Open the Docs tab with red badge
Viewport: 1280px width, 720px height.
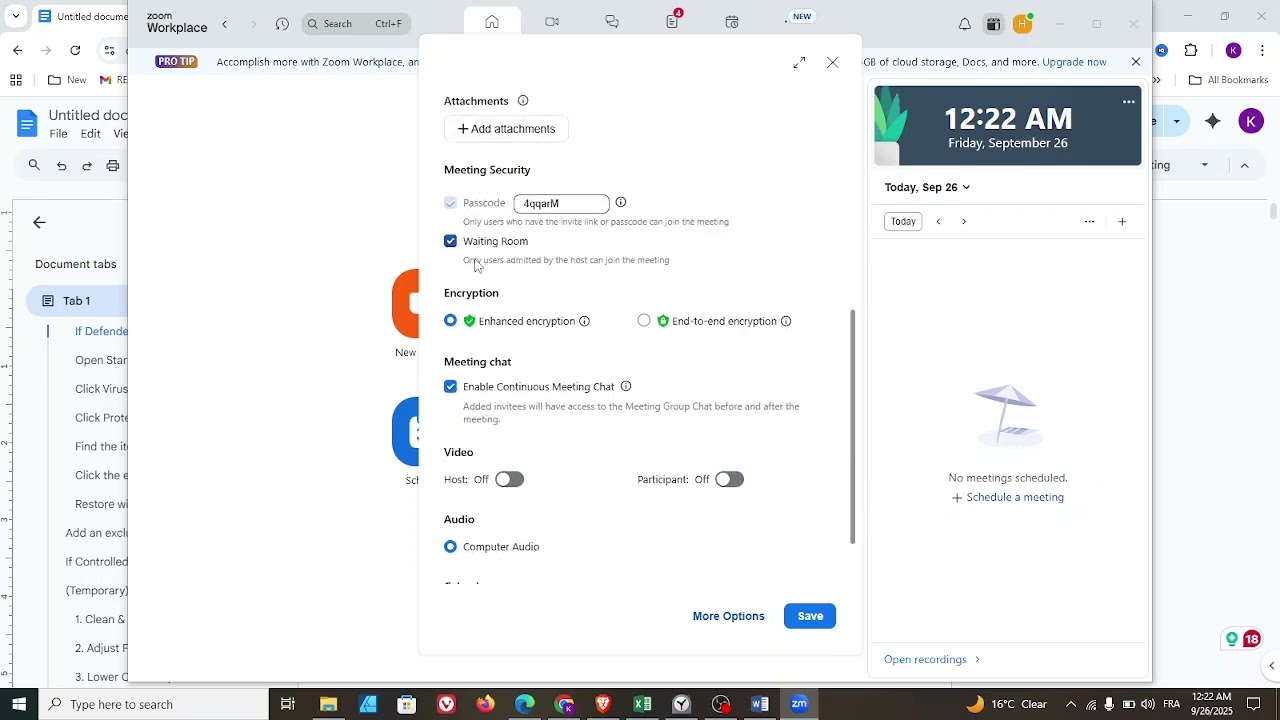673,21
